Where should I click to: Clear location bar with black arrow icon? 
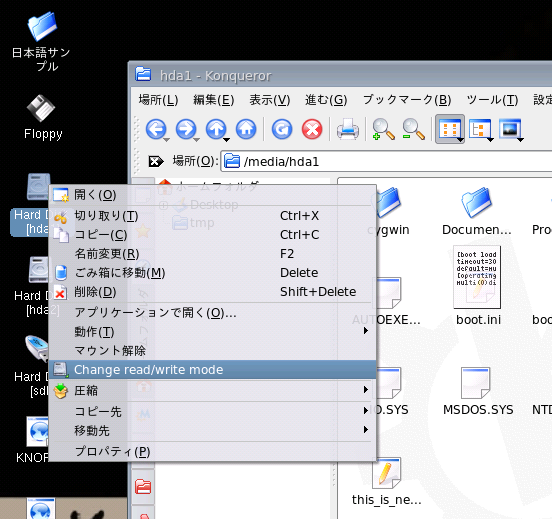click(156, 162)
